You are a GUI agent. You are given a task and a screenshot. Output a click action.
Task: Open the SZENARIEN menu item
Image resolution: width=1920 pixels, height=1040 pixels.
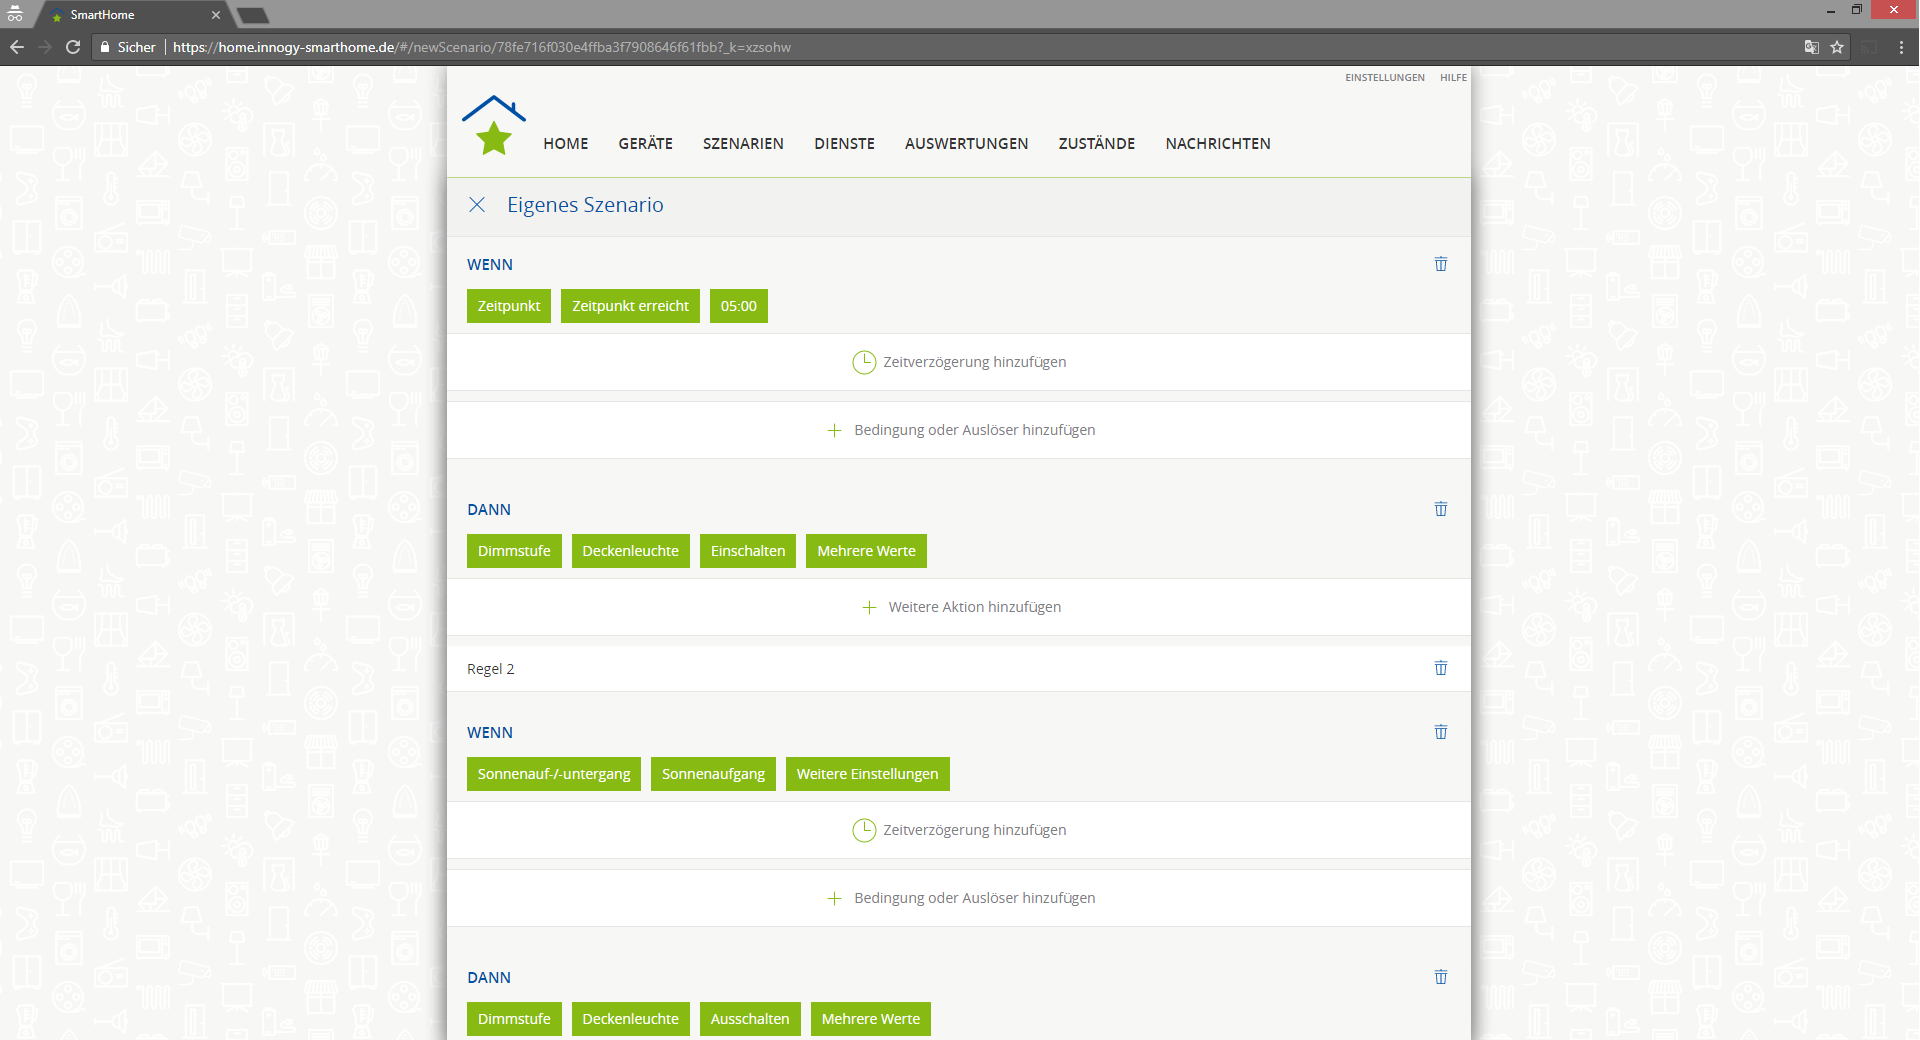[x=743, y=144]
